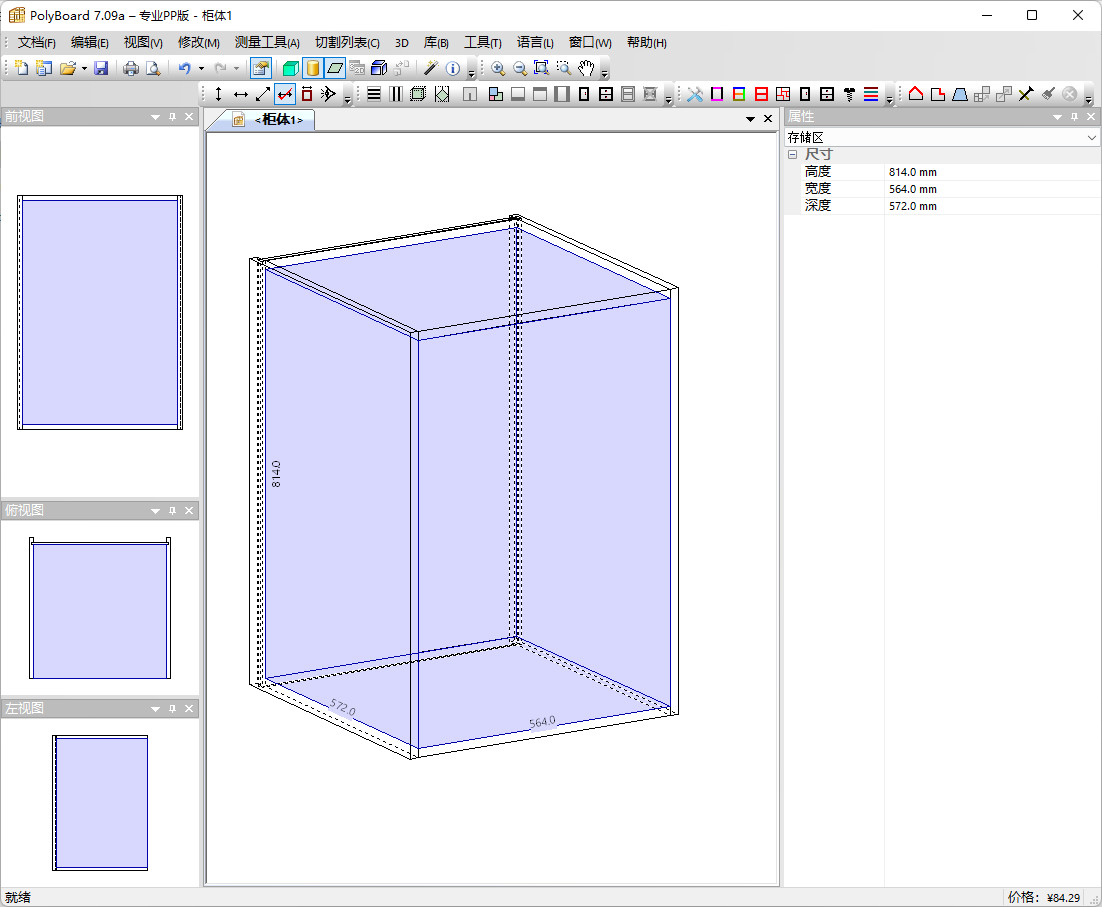Click the magenta rectangle frame icon
Screen dimensions: 1102x907
click(717, 94)
